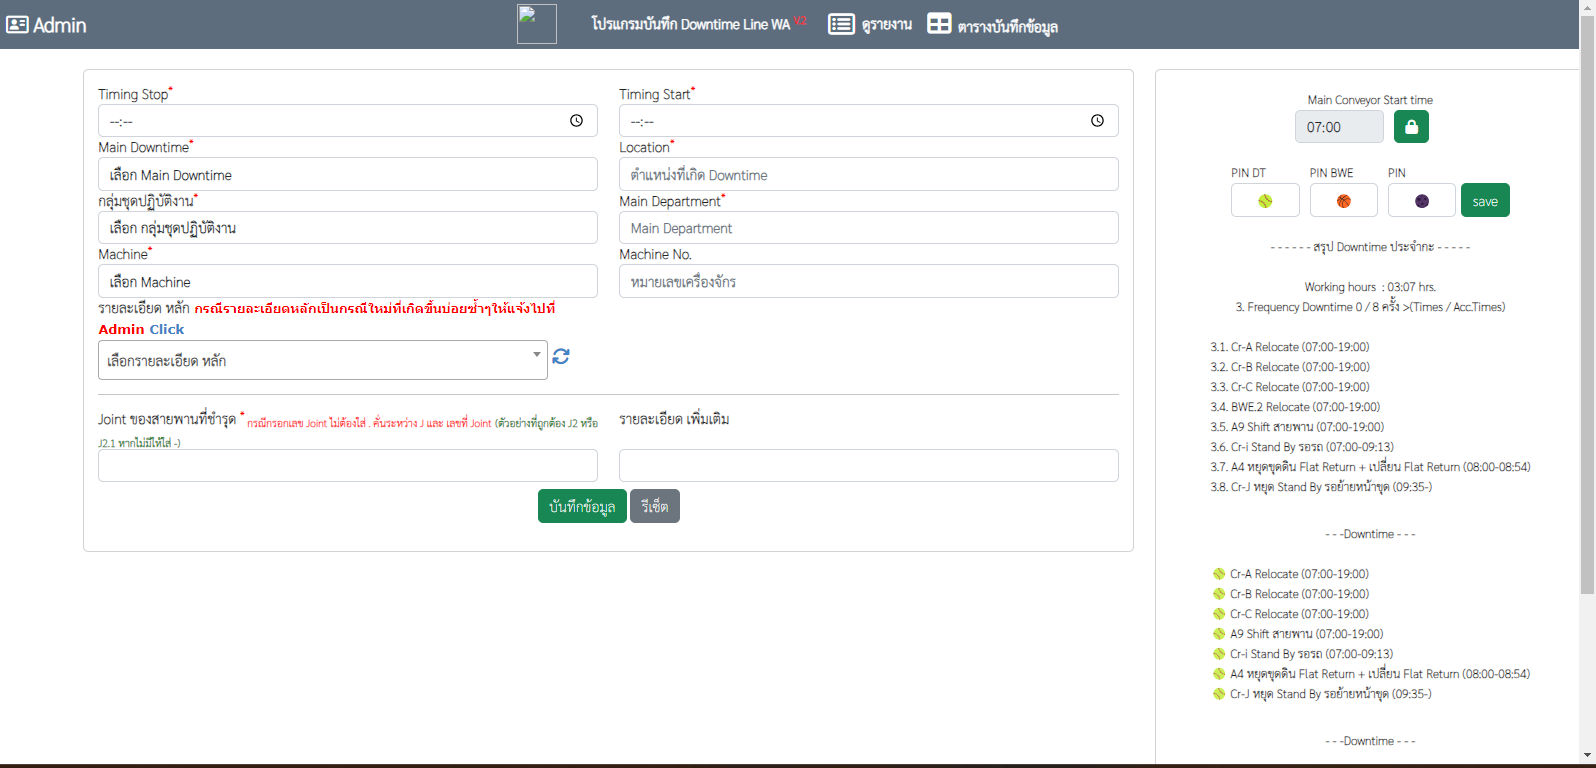Click the report list icon in navbar
The width and height of the screenshot is (1596, 768).
pos(841,24)
